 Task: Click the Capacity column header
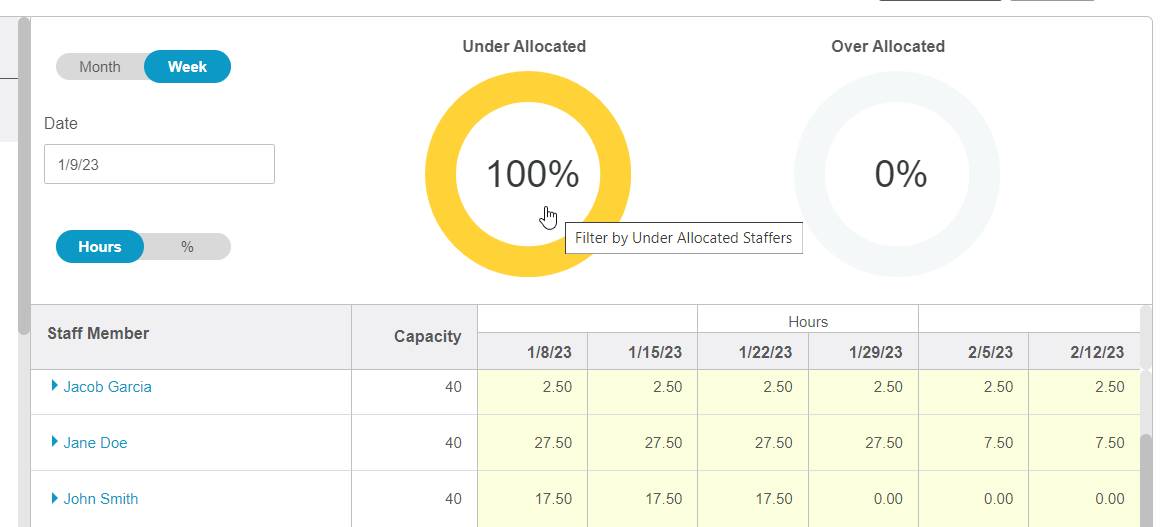point(427,337)
